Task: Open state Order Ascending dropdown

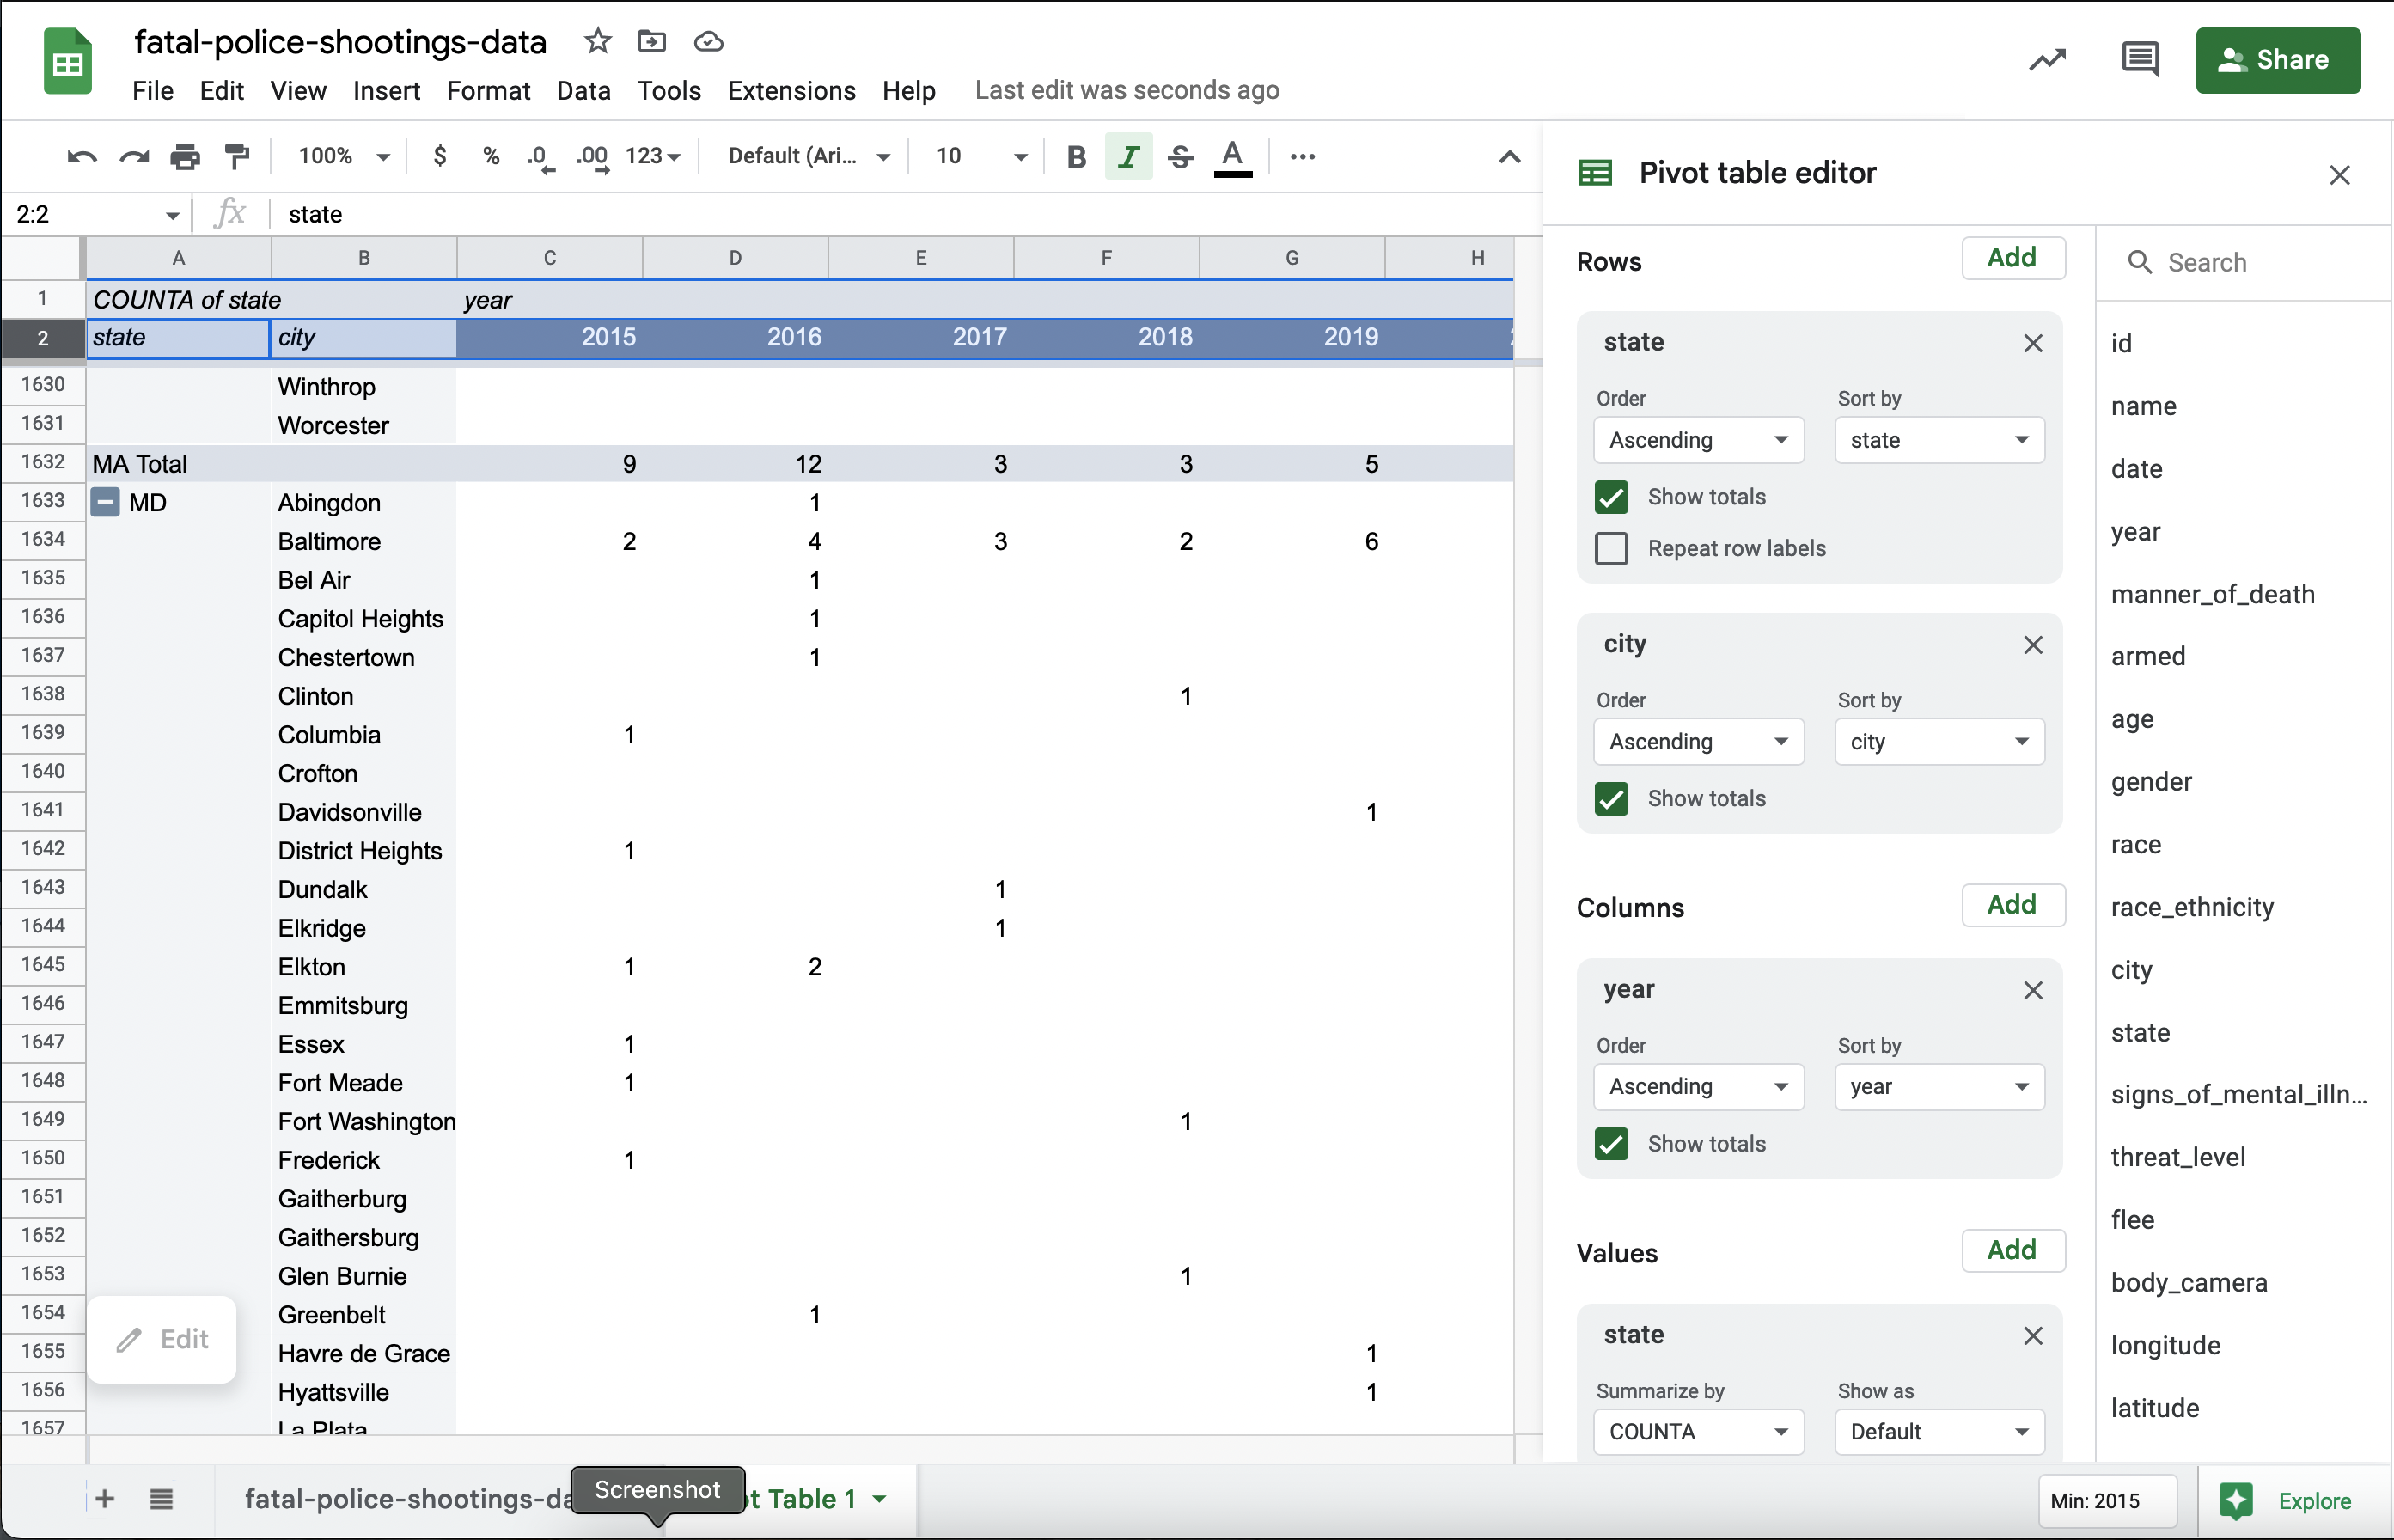Action: pos(1698,440)
